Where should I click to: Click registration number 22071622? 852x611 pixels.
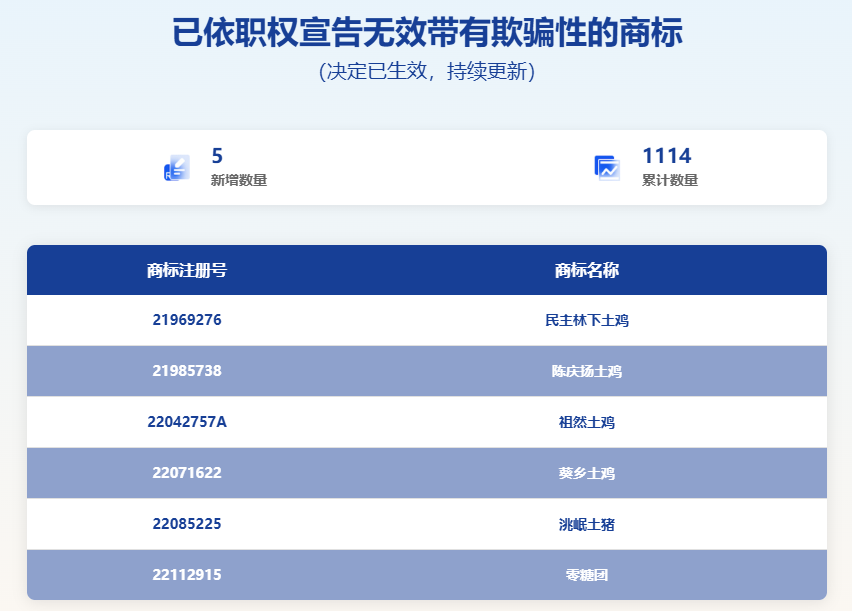(x=187, y=473)
